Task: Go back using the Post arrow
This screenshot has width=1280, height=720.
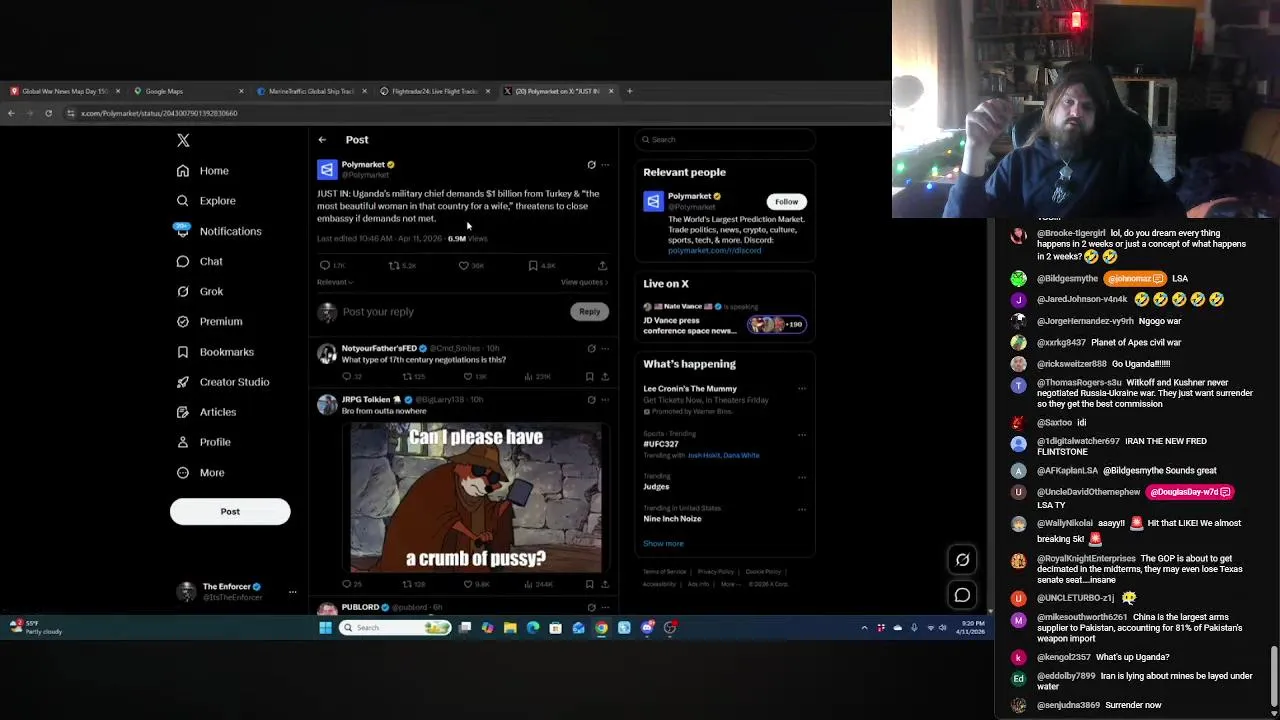Action: pos(322,140)
